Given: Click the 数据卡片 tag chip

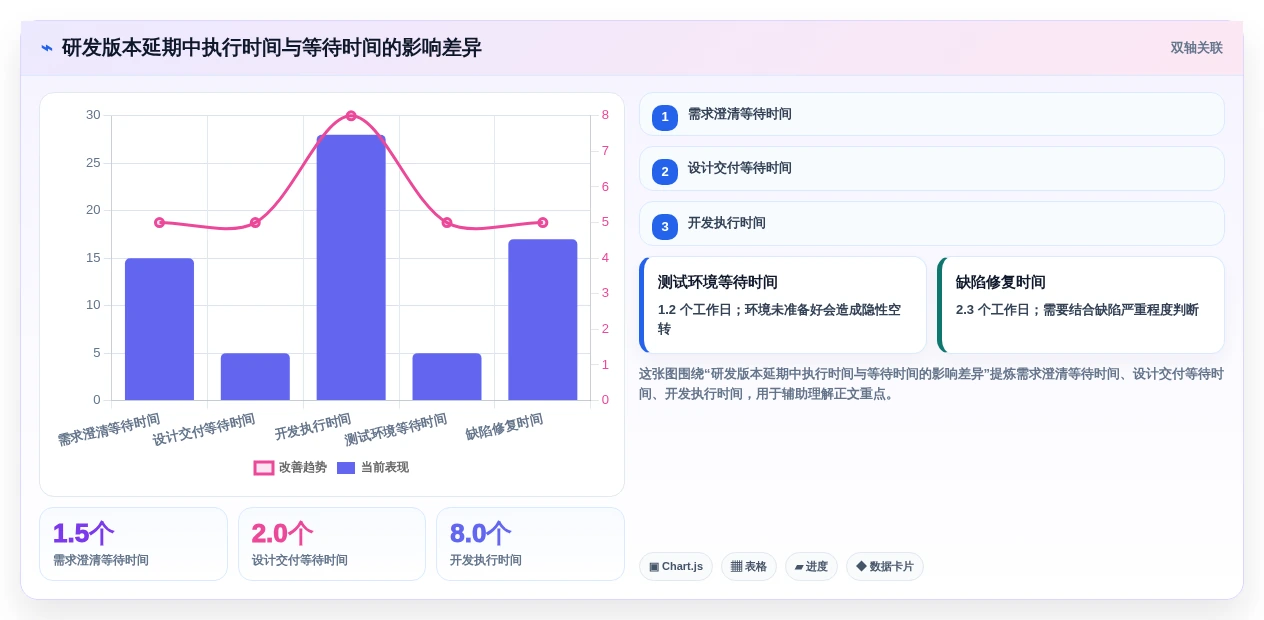Looking at the screenshot, I should [885, 567].
